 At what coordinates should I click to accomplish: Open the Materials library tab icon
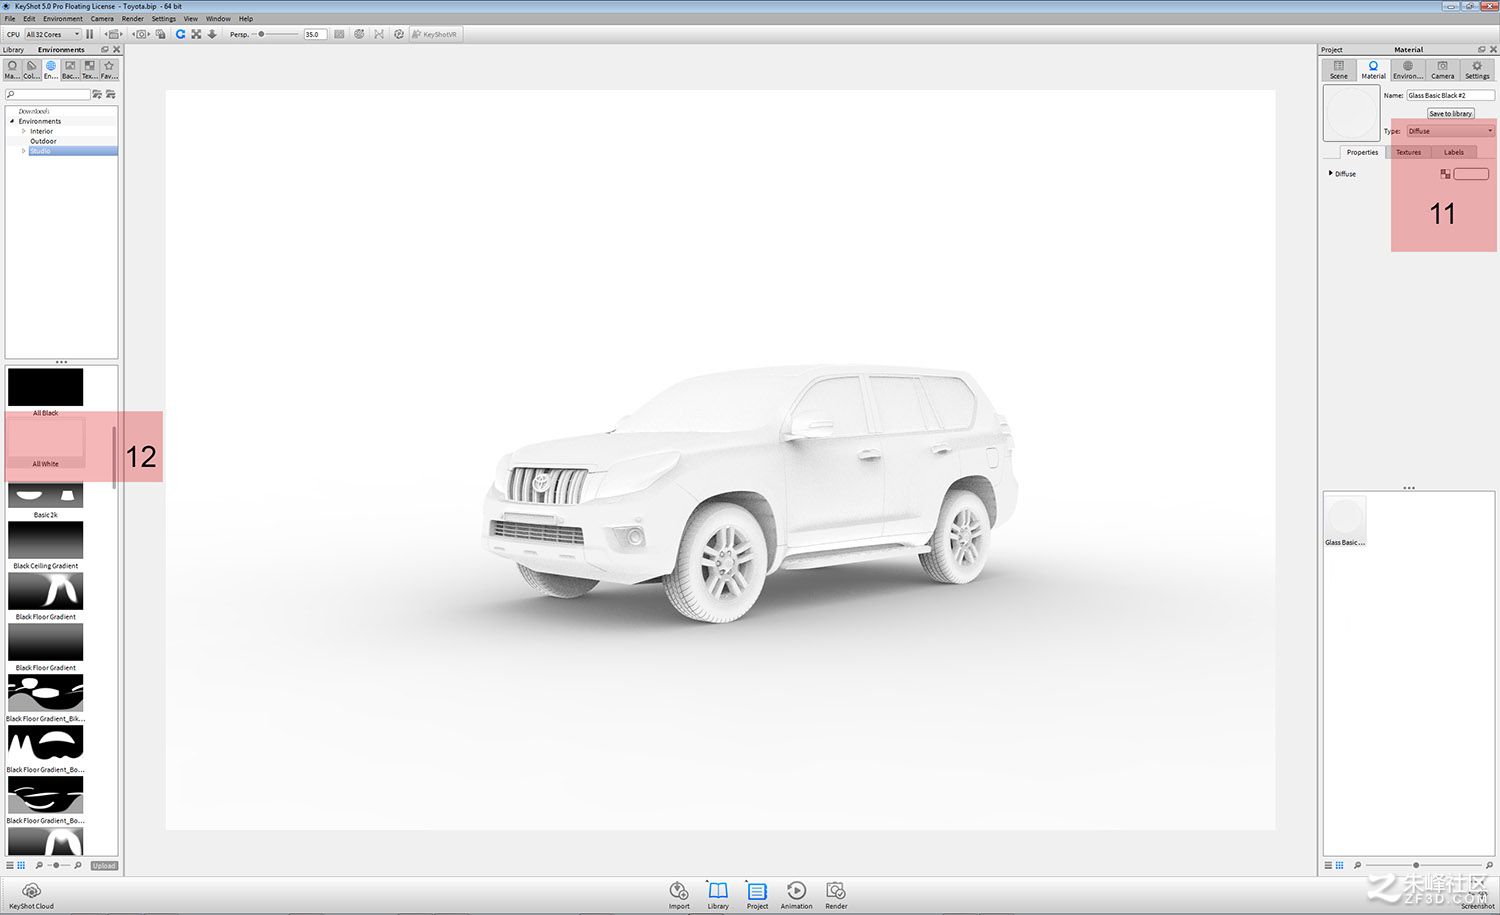tap(12, 70)
